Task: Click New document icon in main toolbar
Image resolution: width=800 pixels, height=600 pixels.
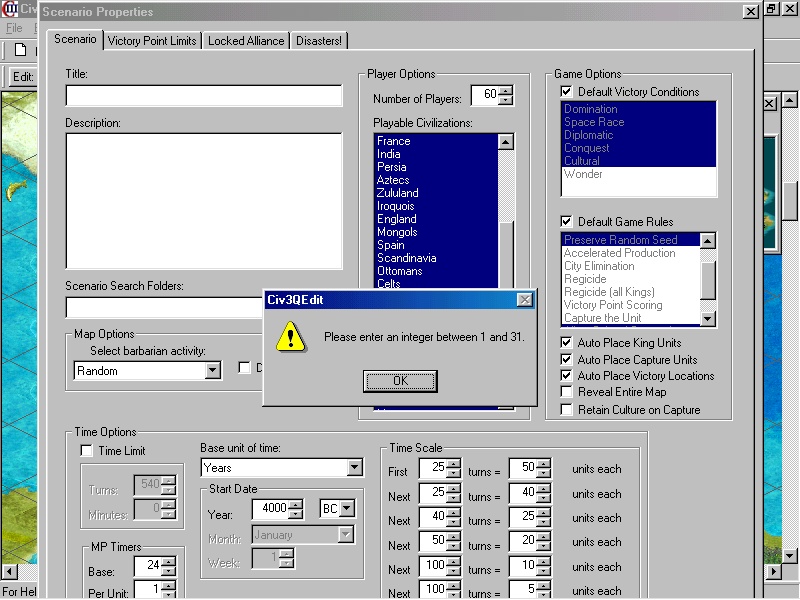Action: (20, 50)
